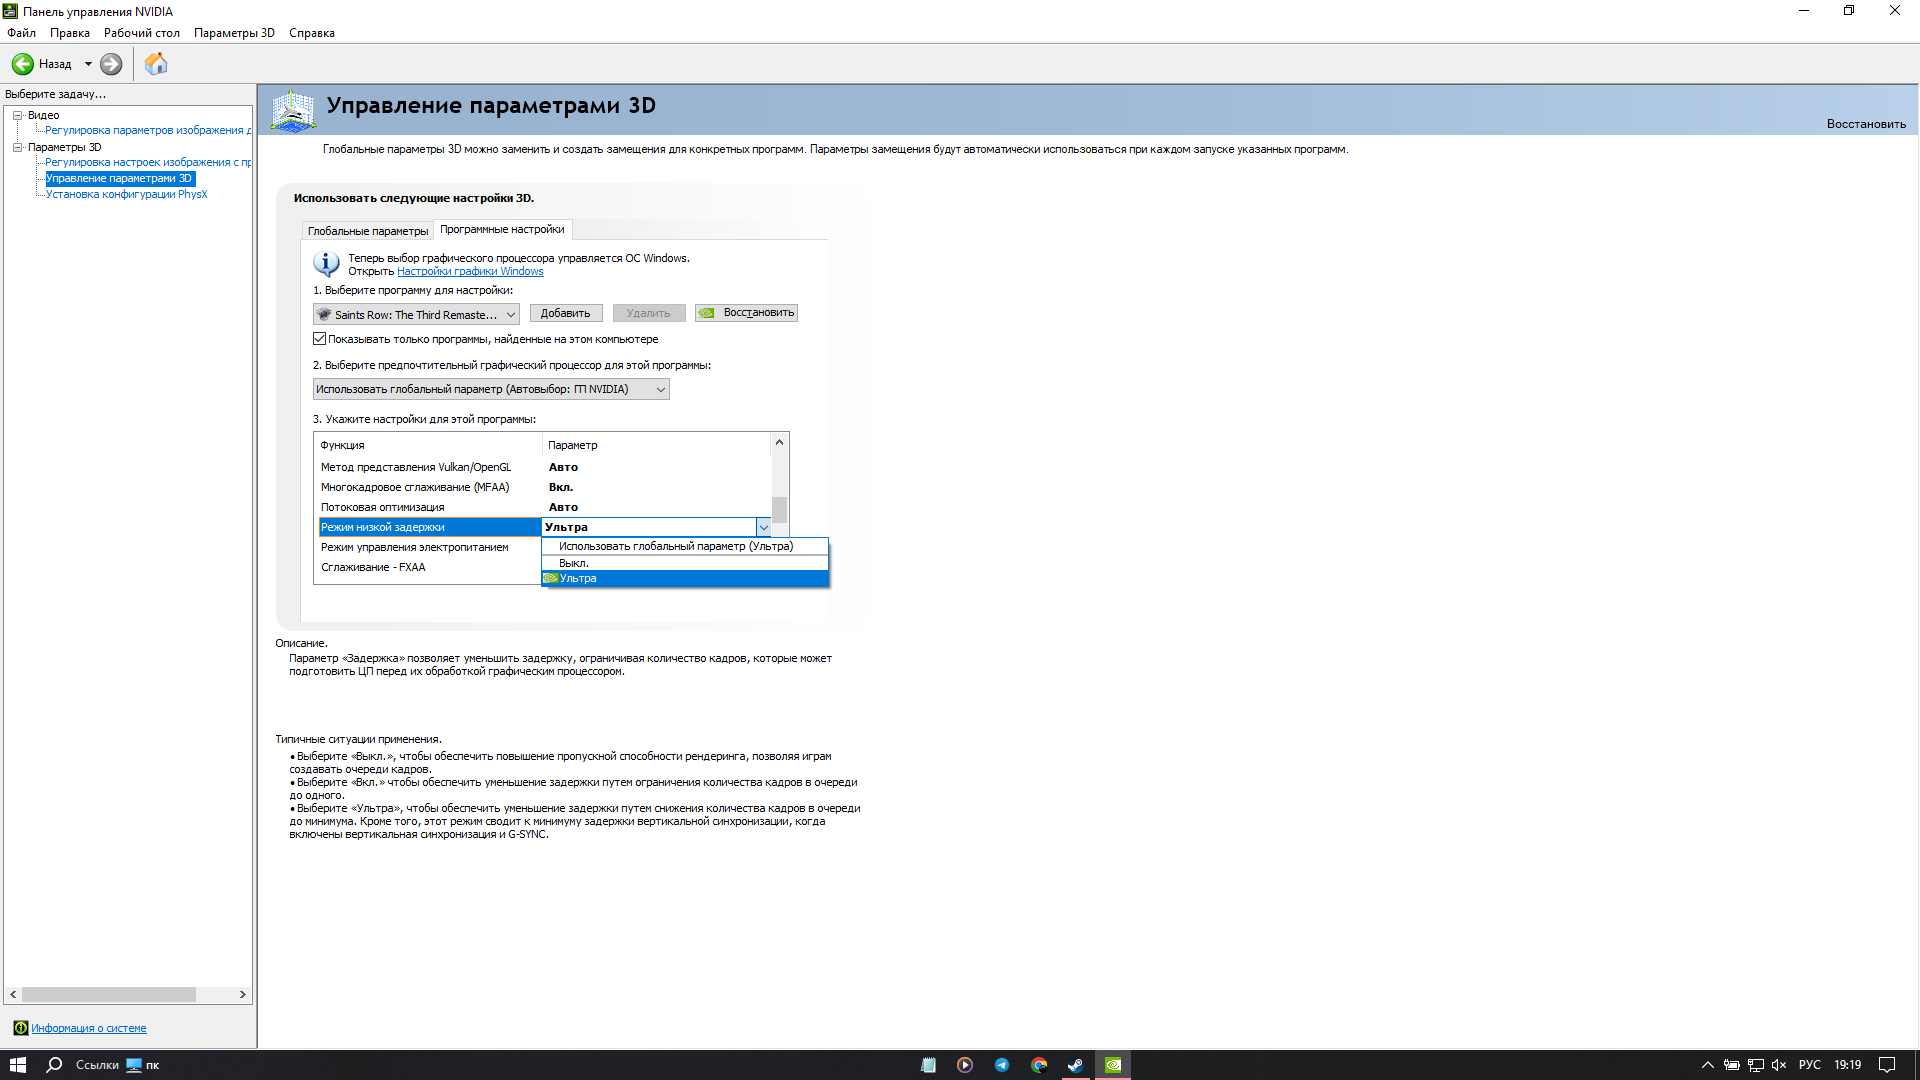This screenshot has width=1920, height=1080.
Task: Click sidebar horizontal scrollbar thumb
Action: point(109,995)
